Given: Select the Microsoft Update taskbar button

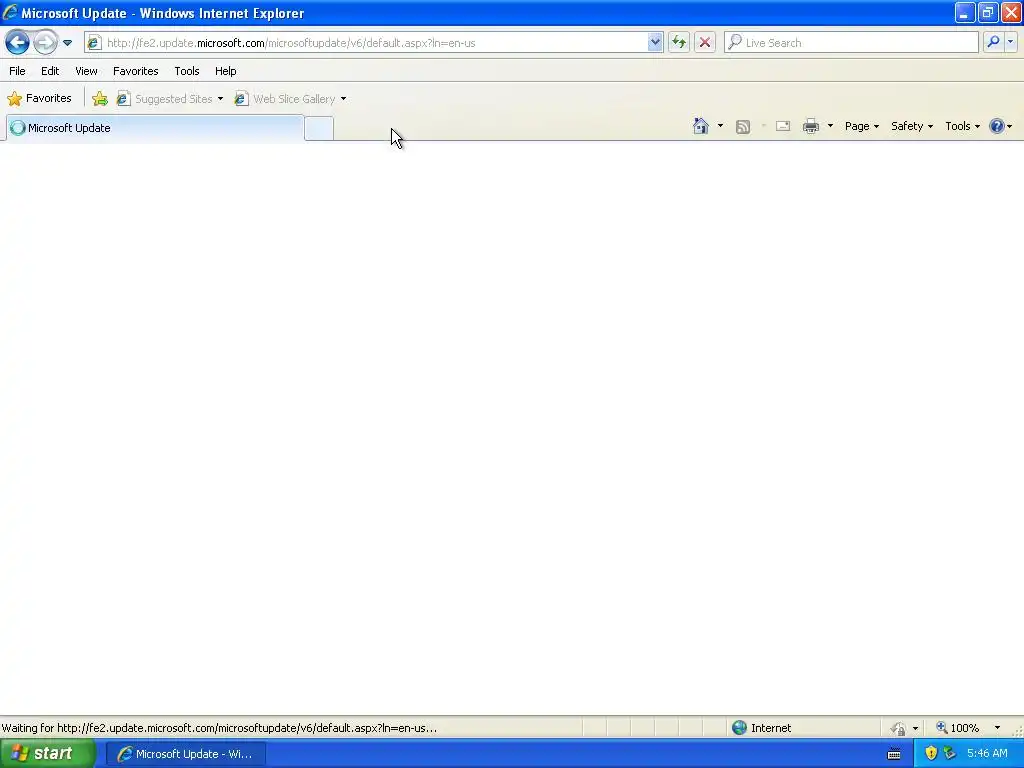Looking at the screenshot, I should 185,754.
